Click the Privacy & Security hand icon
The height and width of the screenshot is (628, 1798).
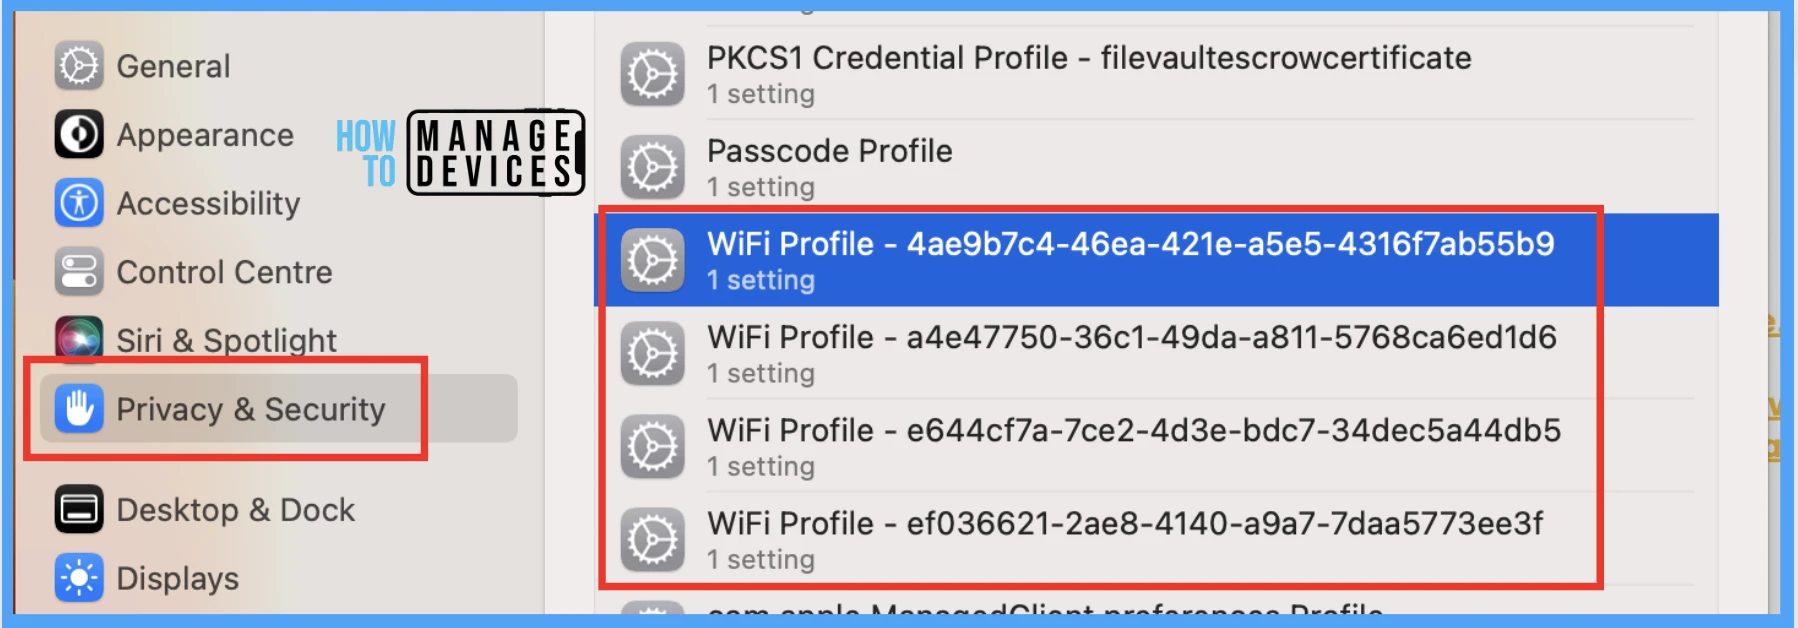point(79,408)
